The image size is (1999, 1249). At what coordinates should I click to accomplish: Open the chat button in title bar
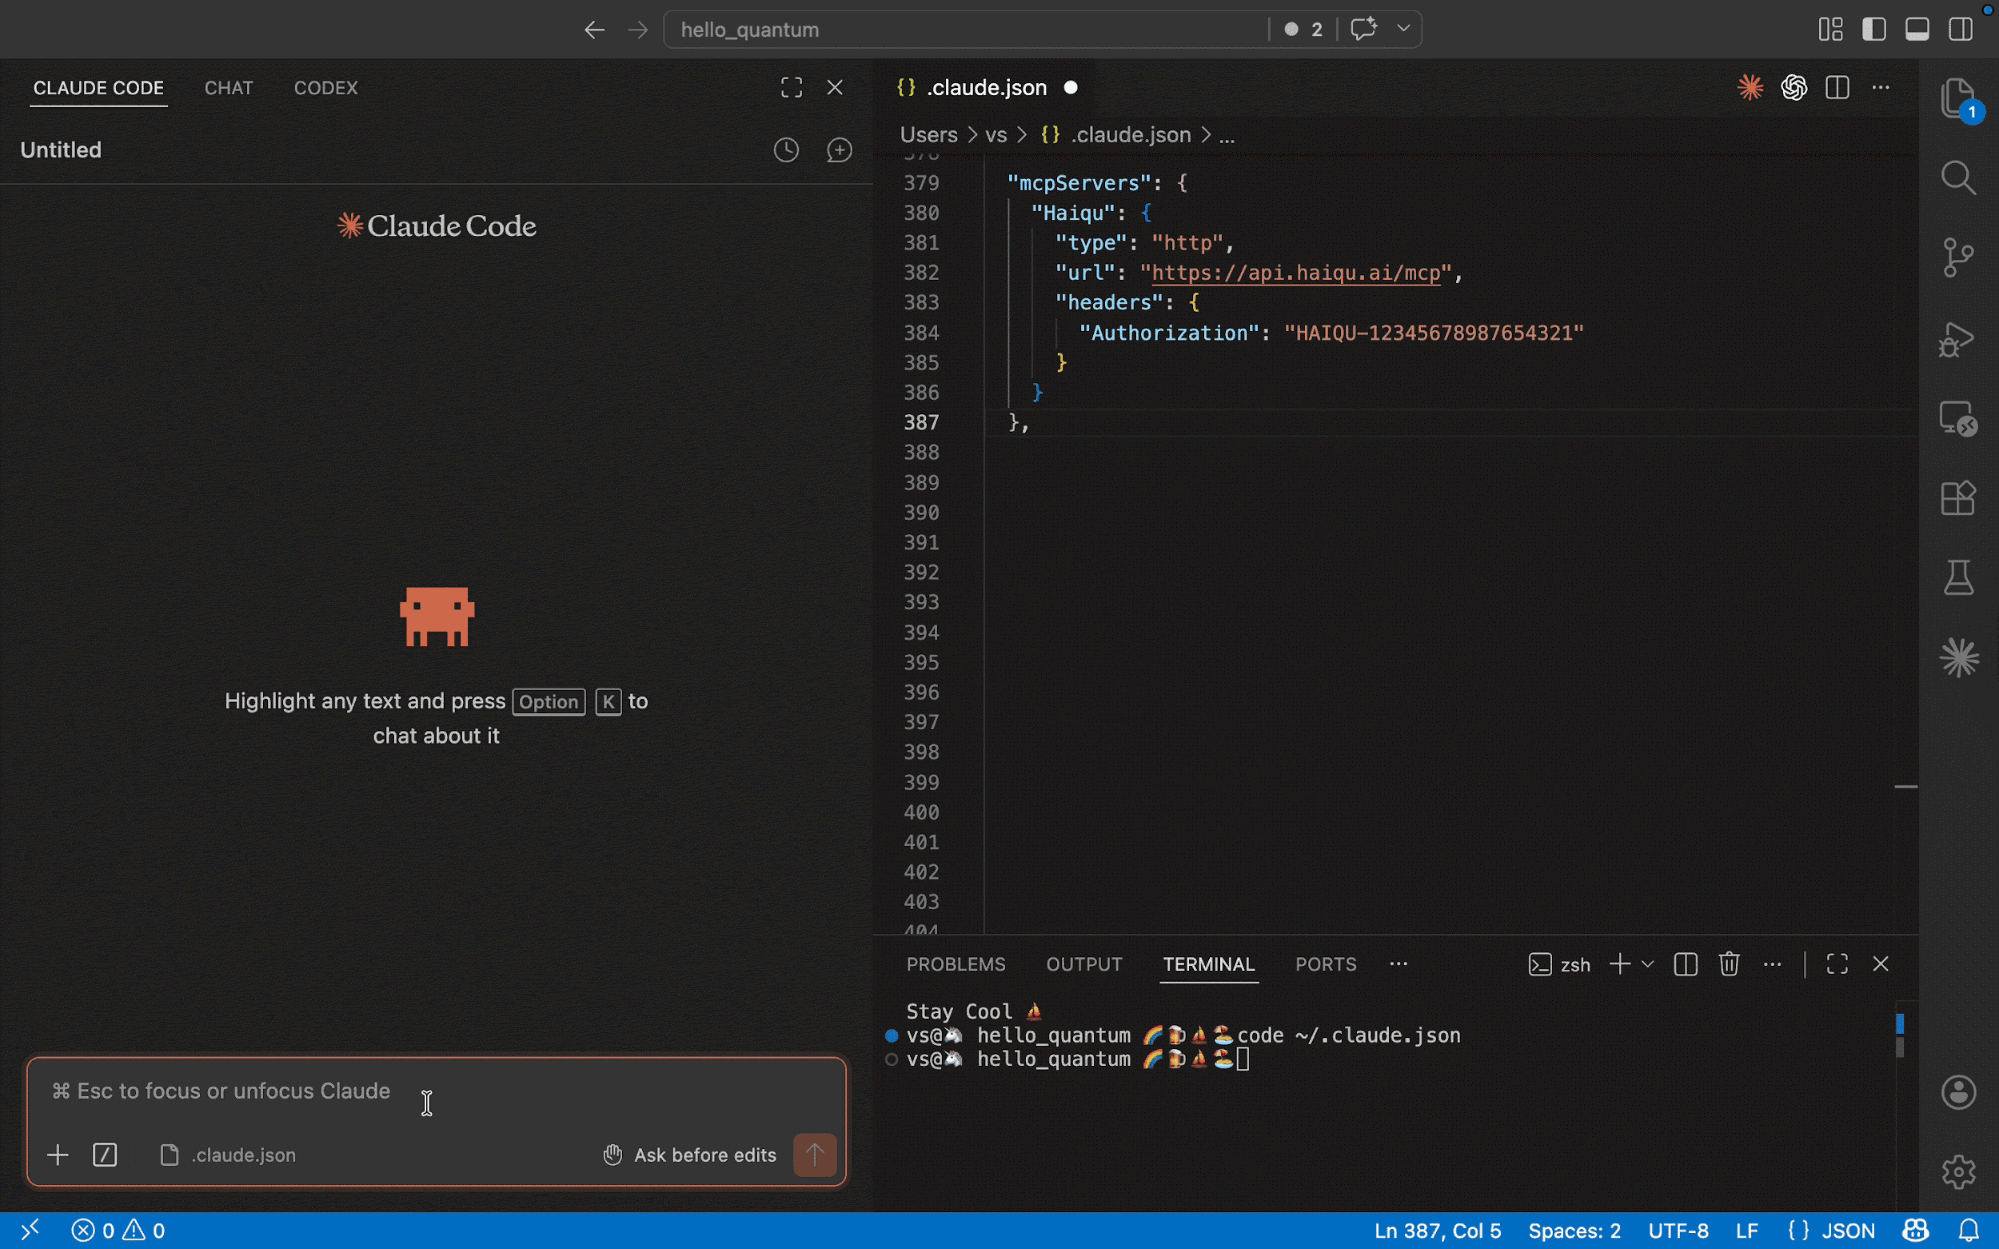pos(1363,29)
